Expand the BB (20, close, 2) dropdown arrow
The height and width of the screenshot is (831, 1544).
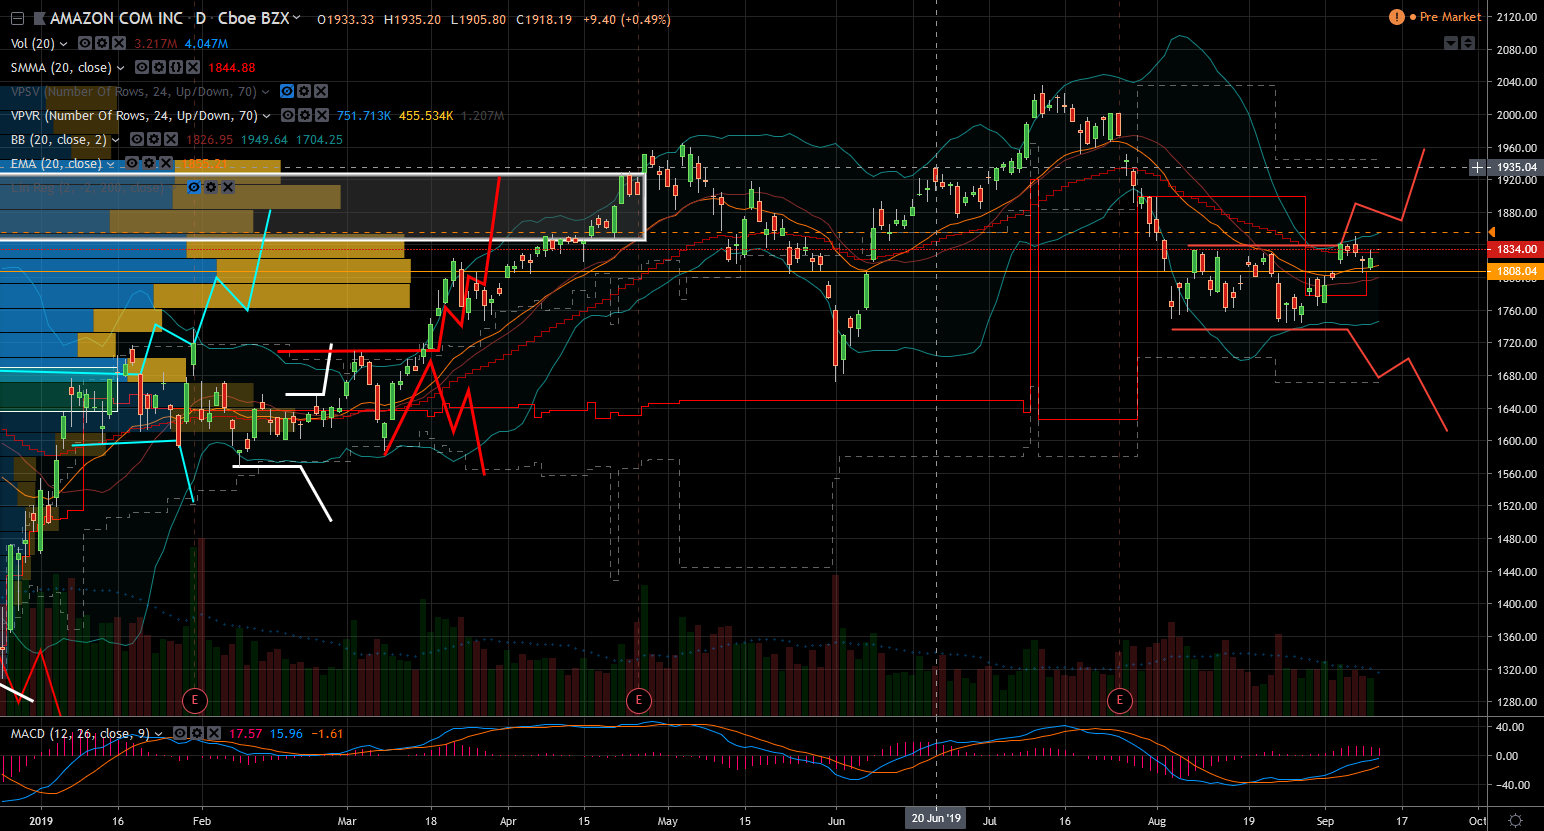116,140
